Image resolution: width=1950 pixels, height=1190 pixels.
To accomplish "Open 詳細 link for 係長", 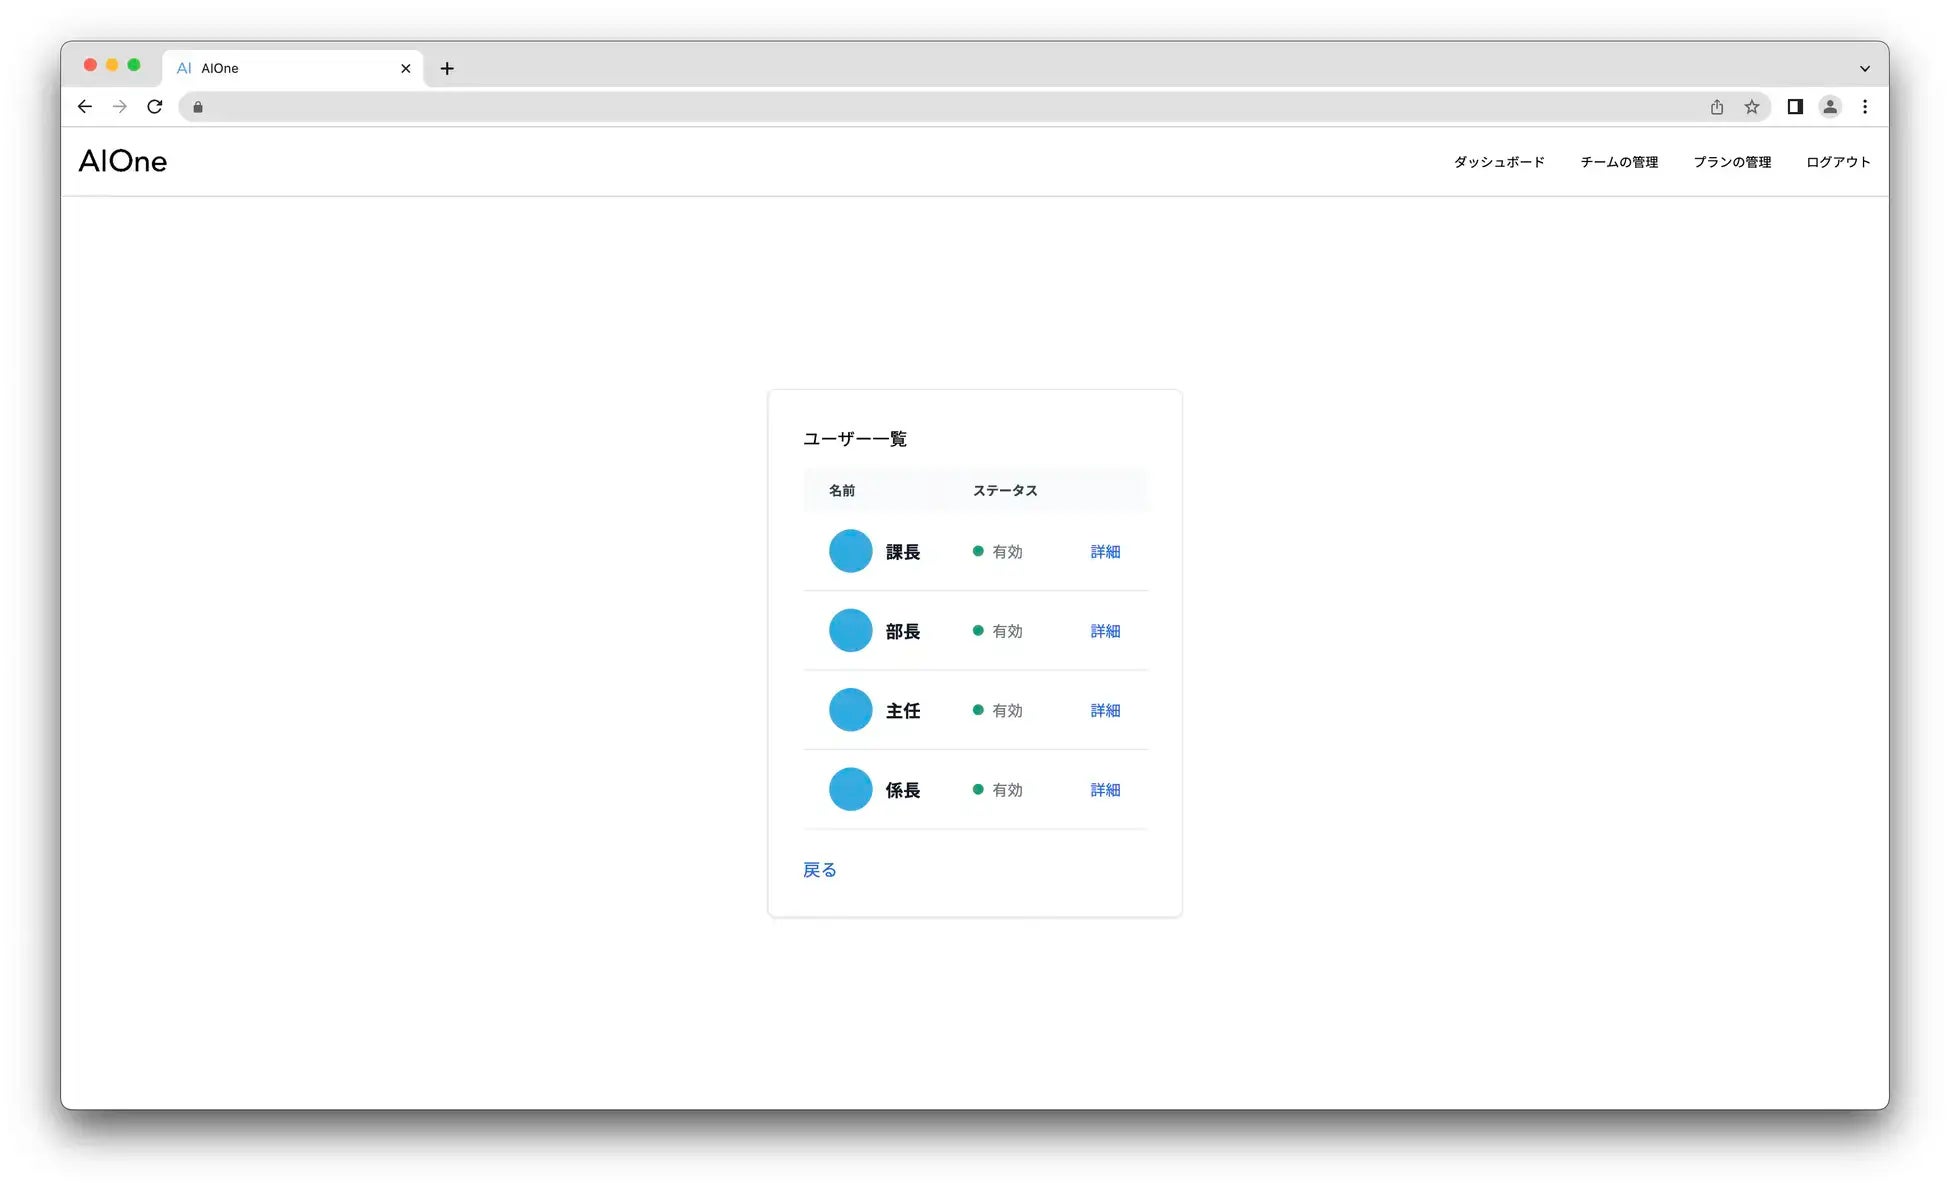I will coord(1104,790).
